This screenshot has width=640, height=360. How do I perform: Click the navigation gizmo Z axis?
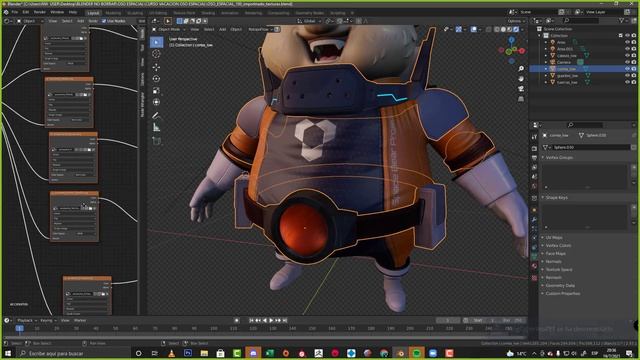tap(512, 40)
